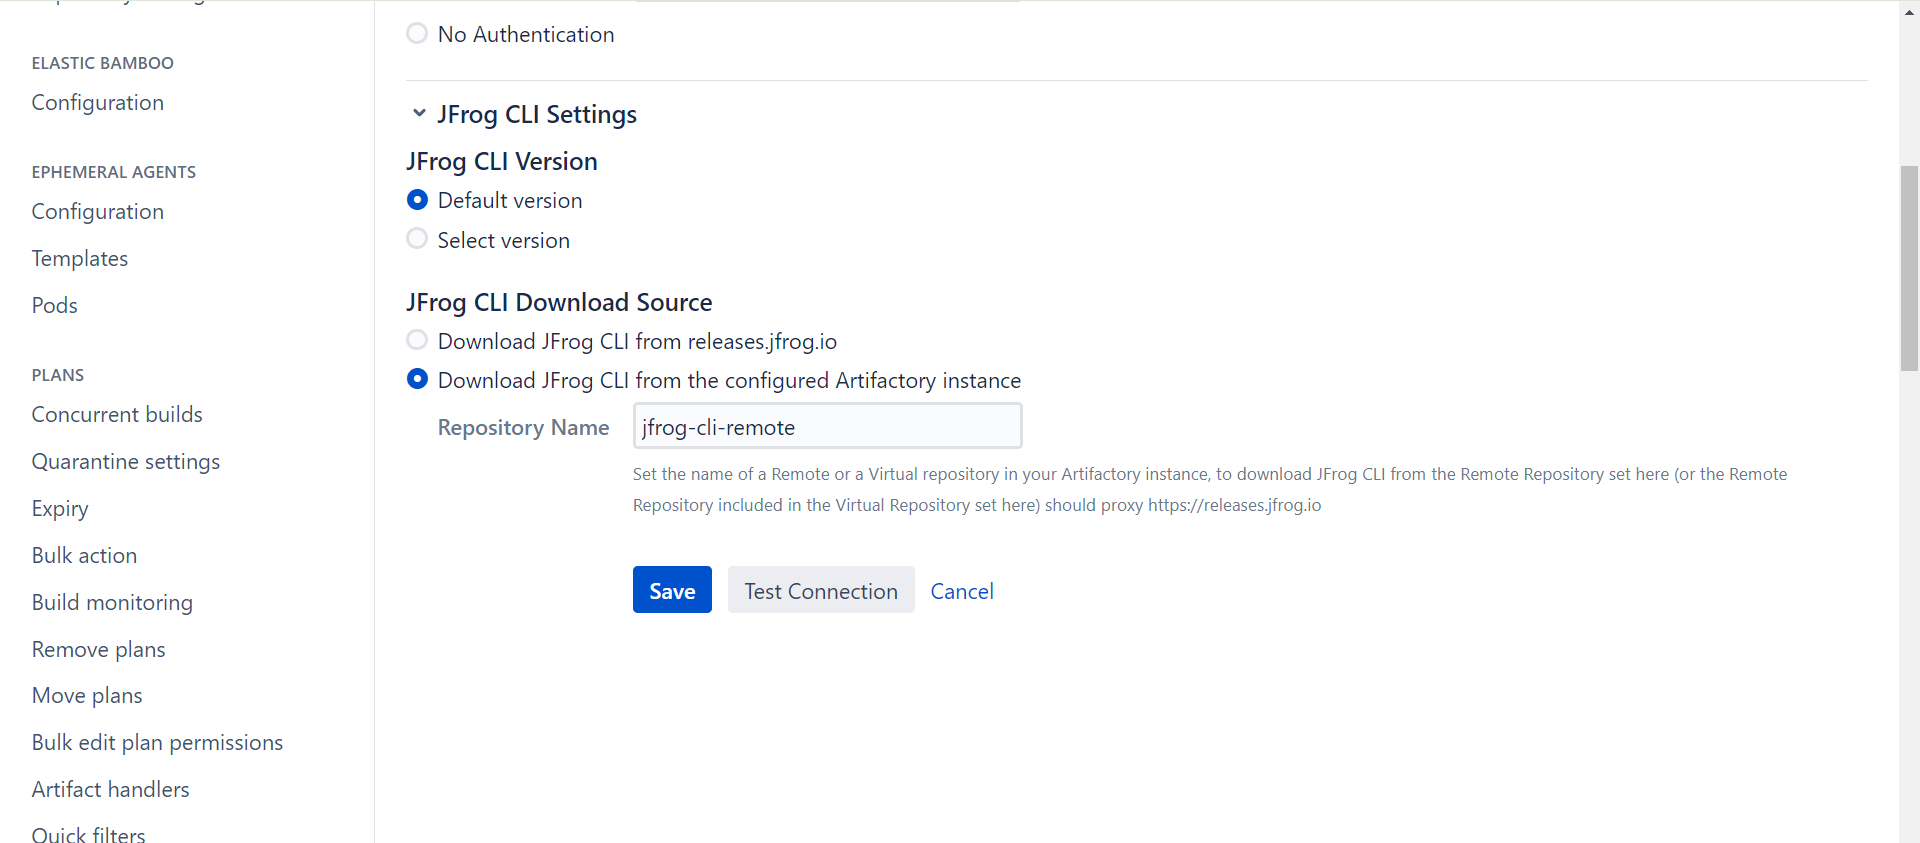
Task: Open Artifact handlers in the sidebar
Action: pyautogui.click(x=111, y=790)
